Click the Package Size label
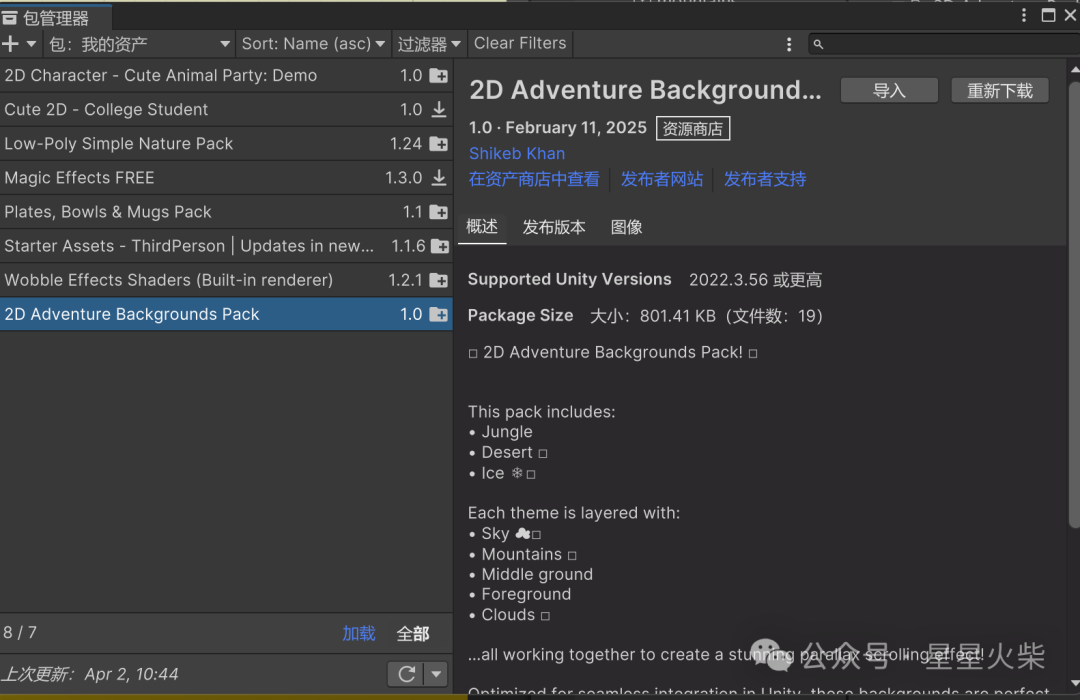Image resolution: width=1080 pixels, height=700 pixels. click(520, 316)
